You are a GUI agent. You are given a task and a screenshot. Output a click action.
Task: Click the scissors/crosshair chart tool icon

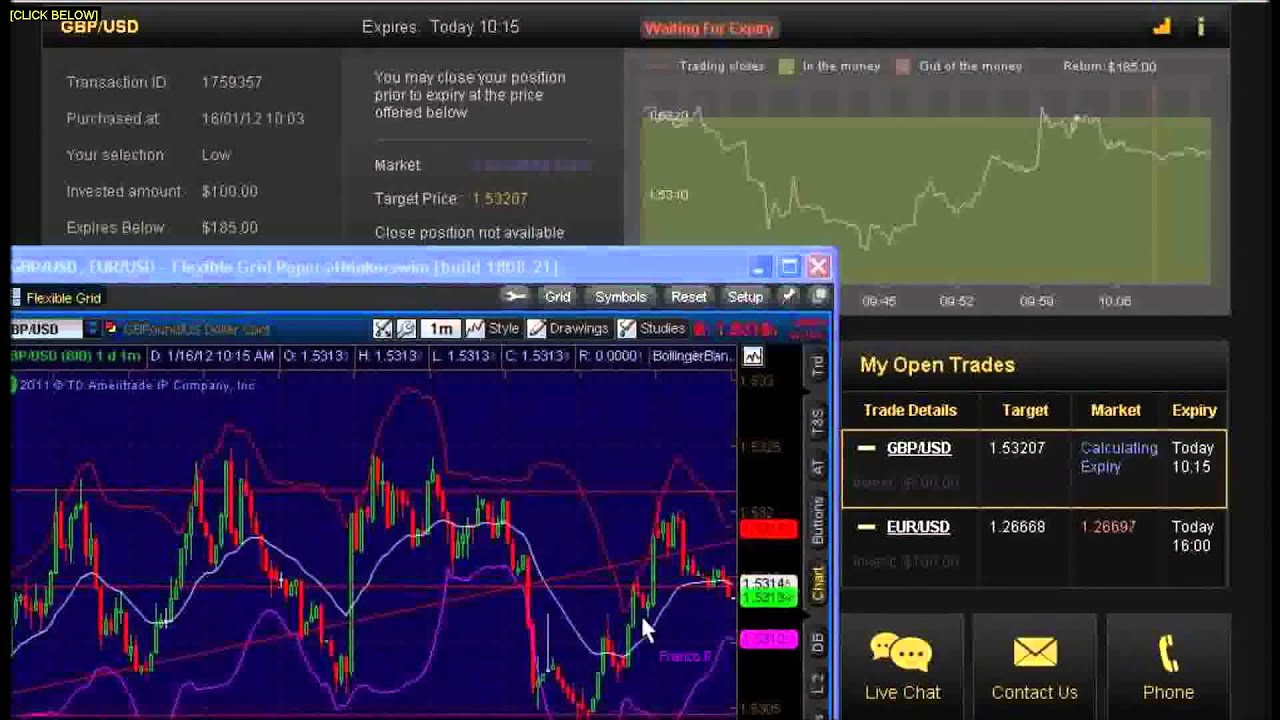coord(382,329)
